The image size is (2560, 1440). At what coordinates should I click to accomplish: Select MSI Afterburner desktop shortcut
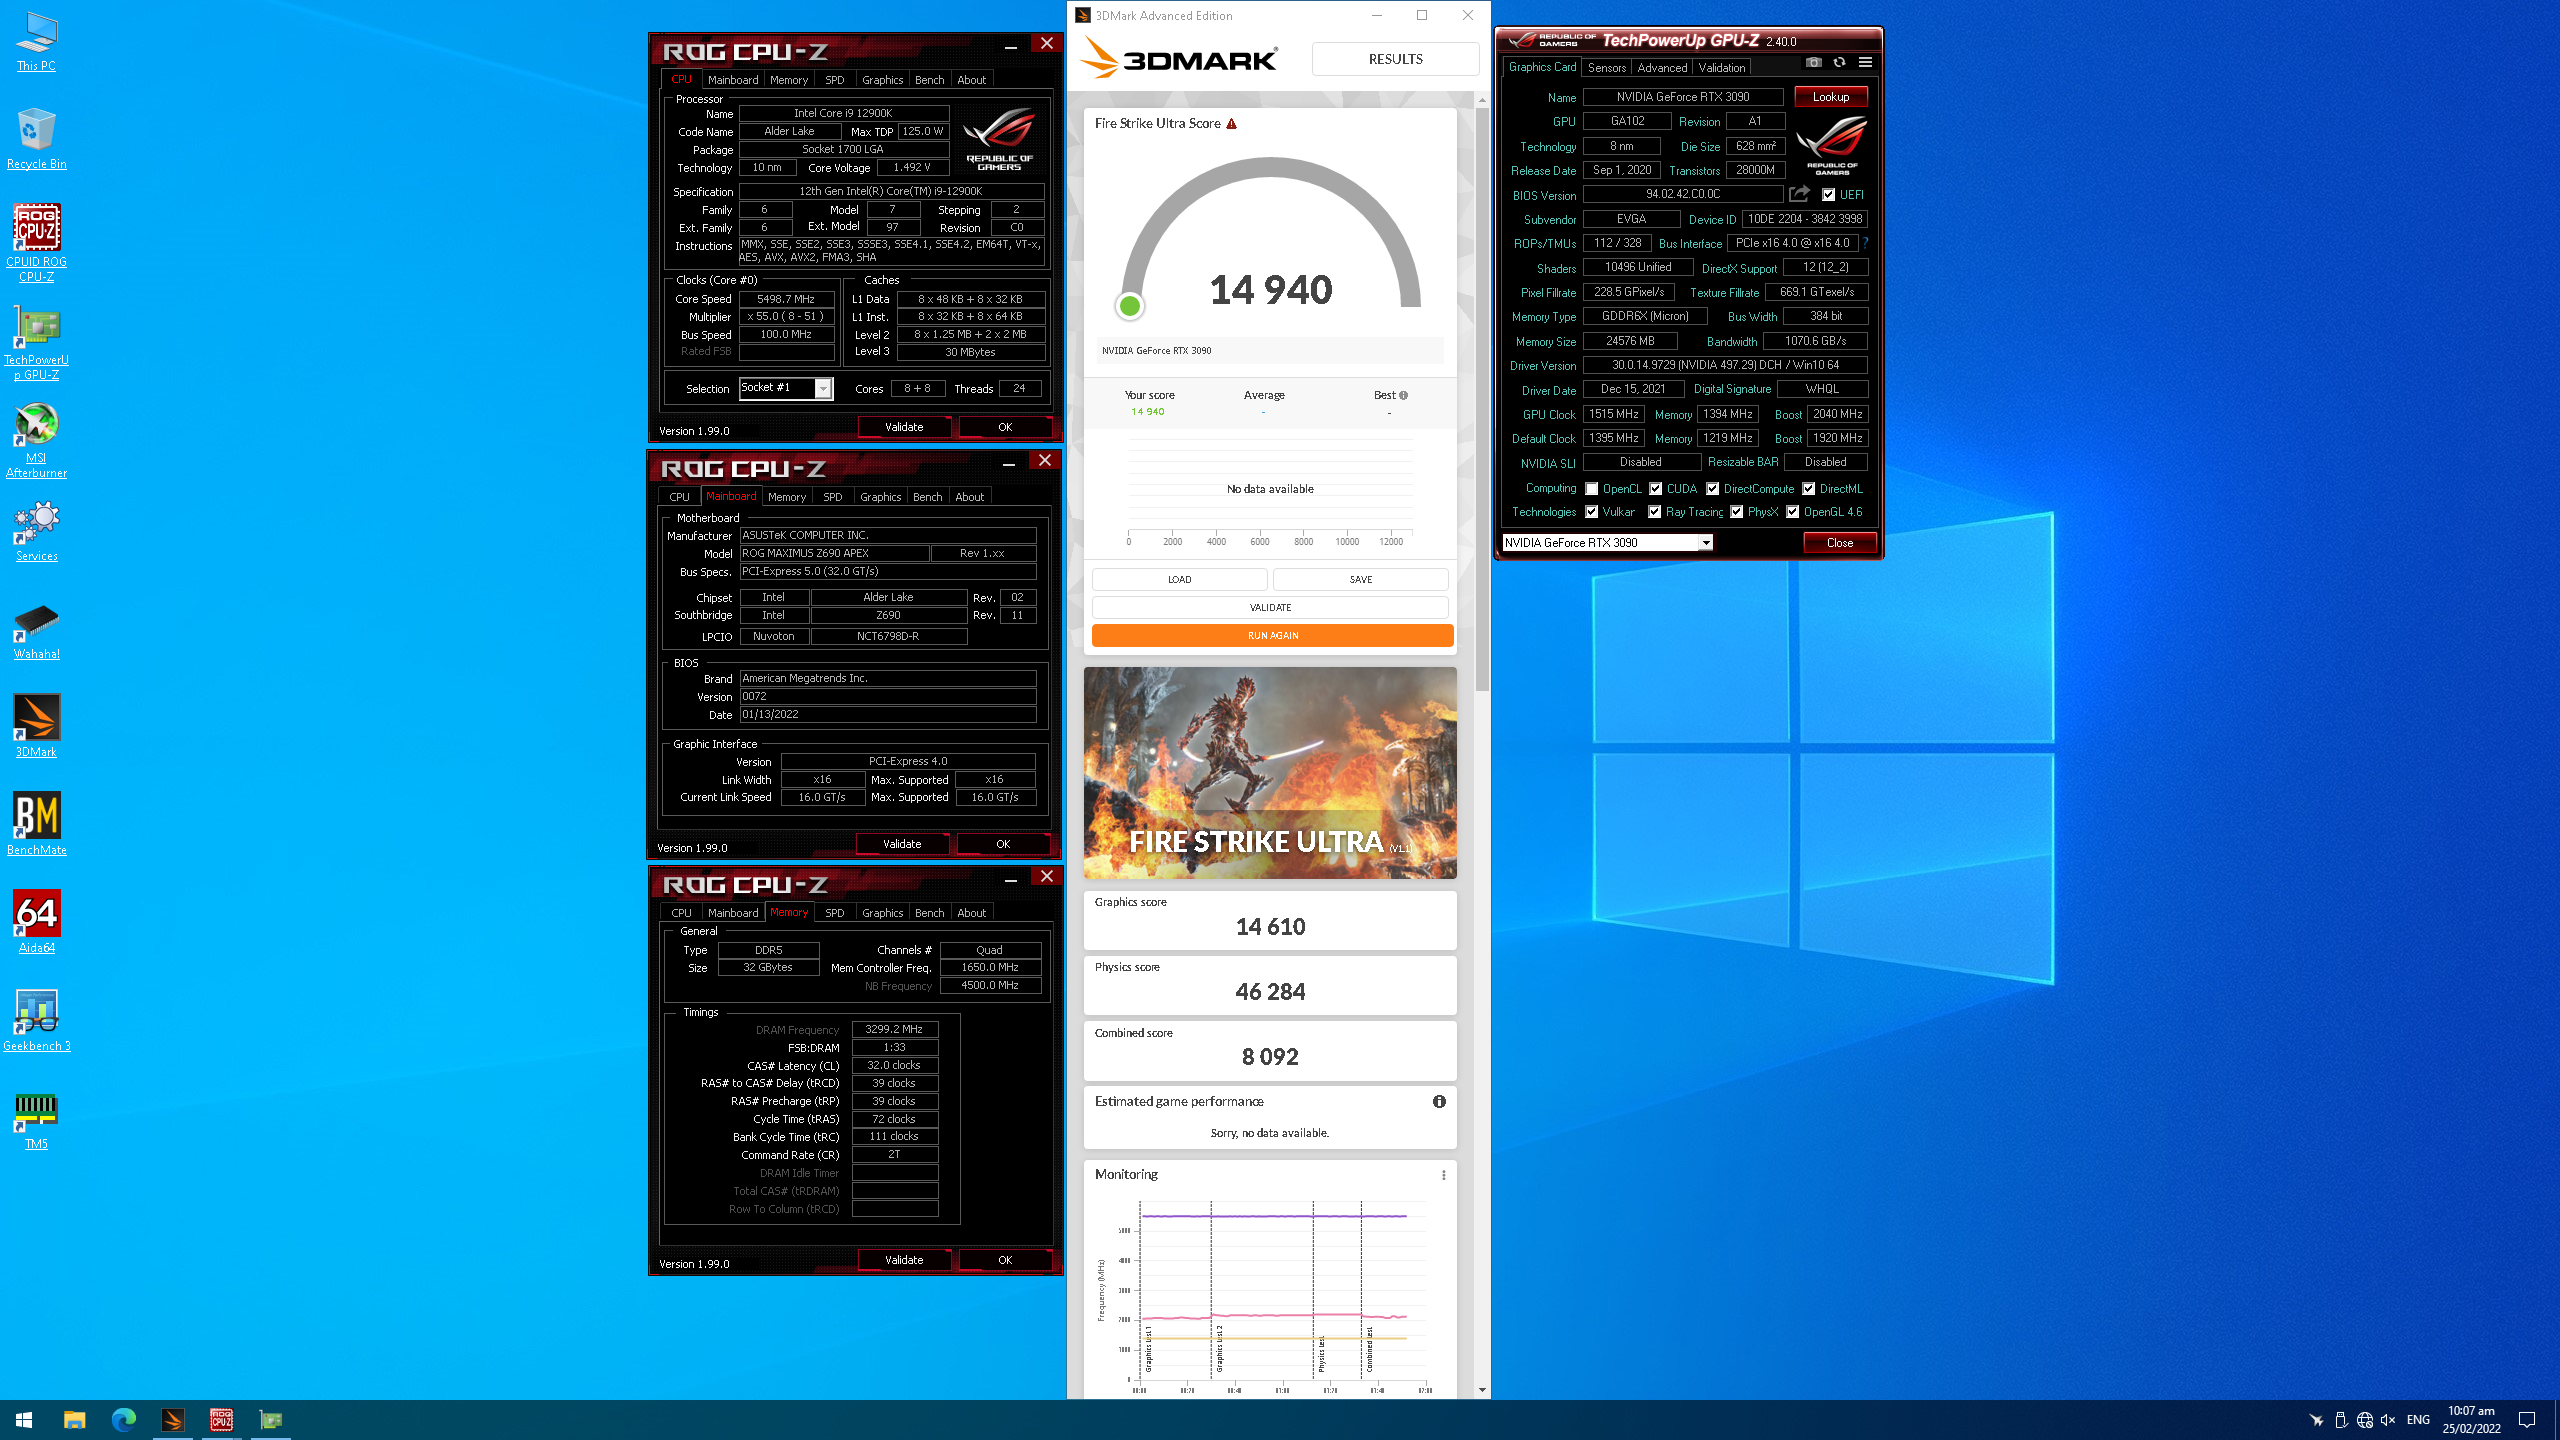[36, 440]
